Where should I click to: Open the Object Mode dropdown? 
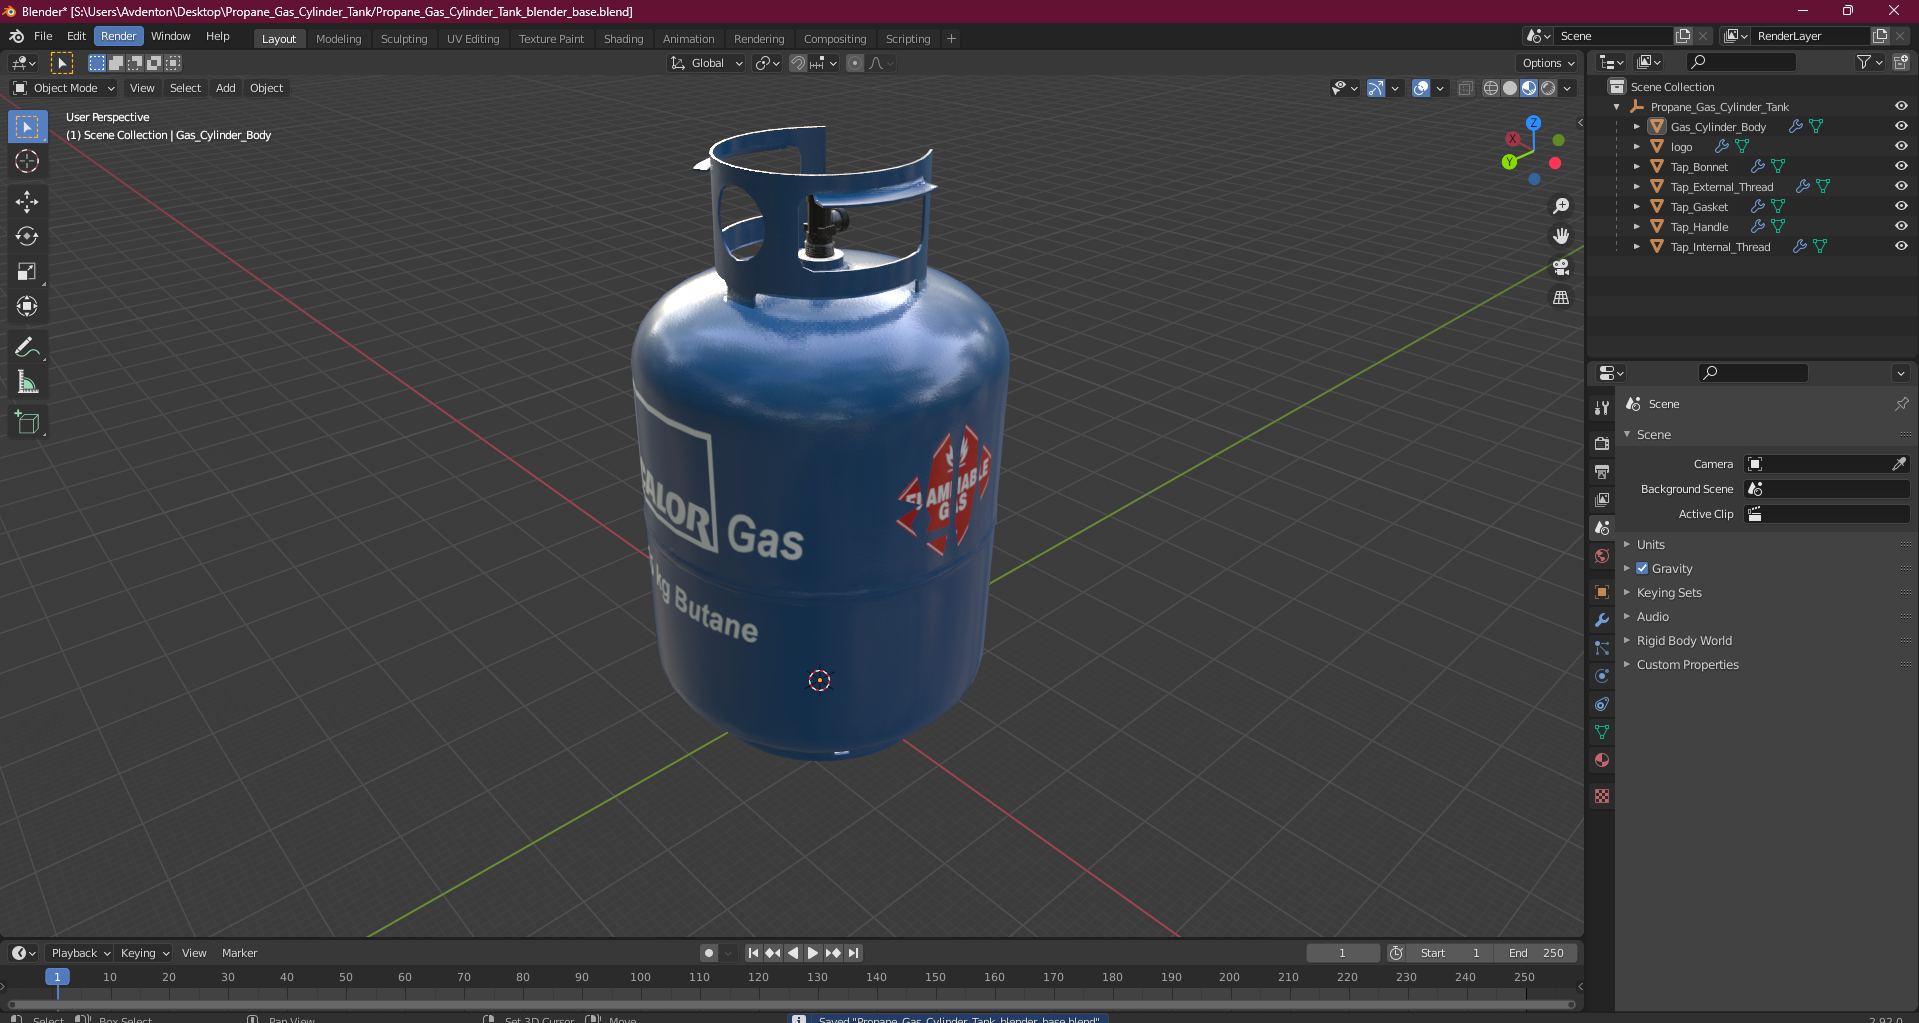[x=64, y=88]
